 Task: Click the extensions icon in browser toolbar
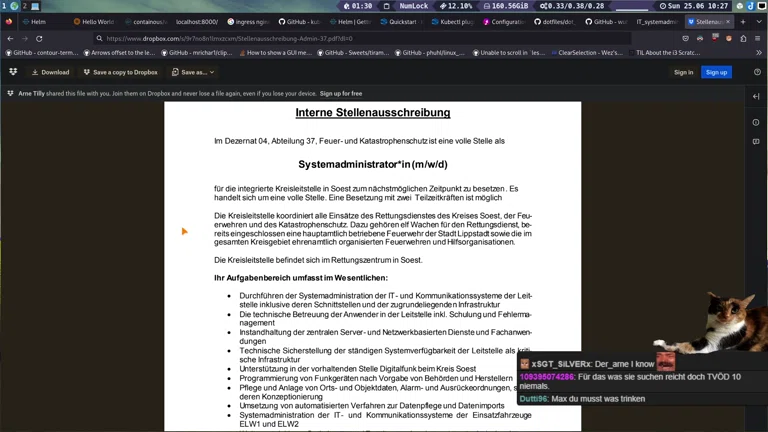743,38
